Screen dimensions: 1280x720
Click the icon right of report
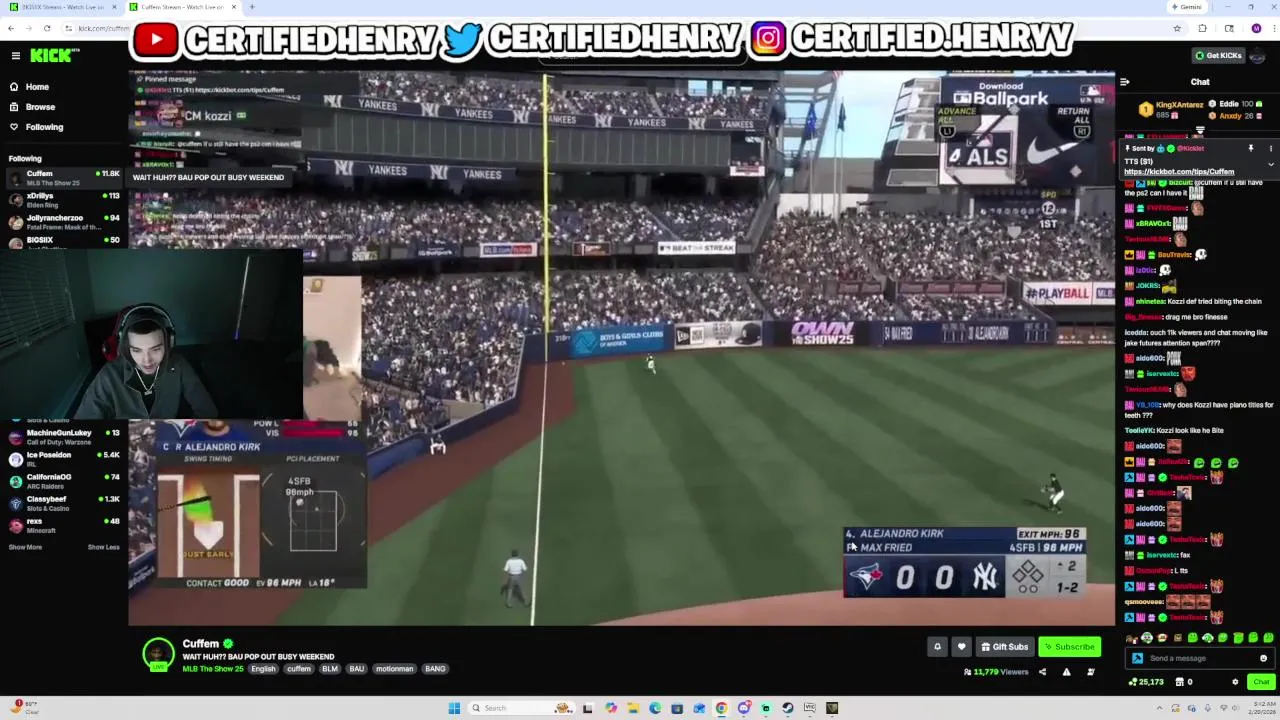[1090, 672]
